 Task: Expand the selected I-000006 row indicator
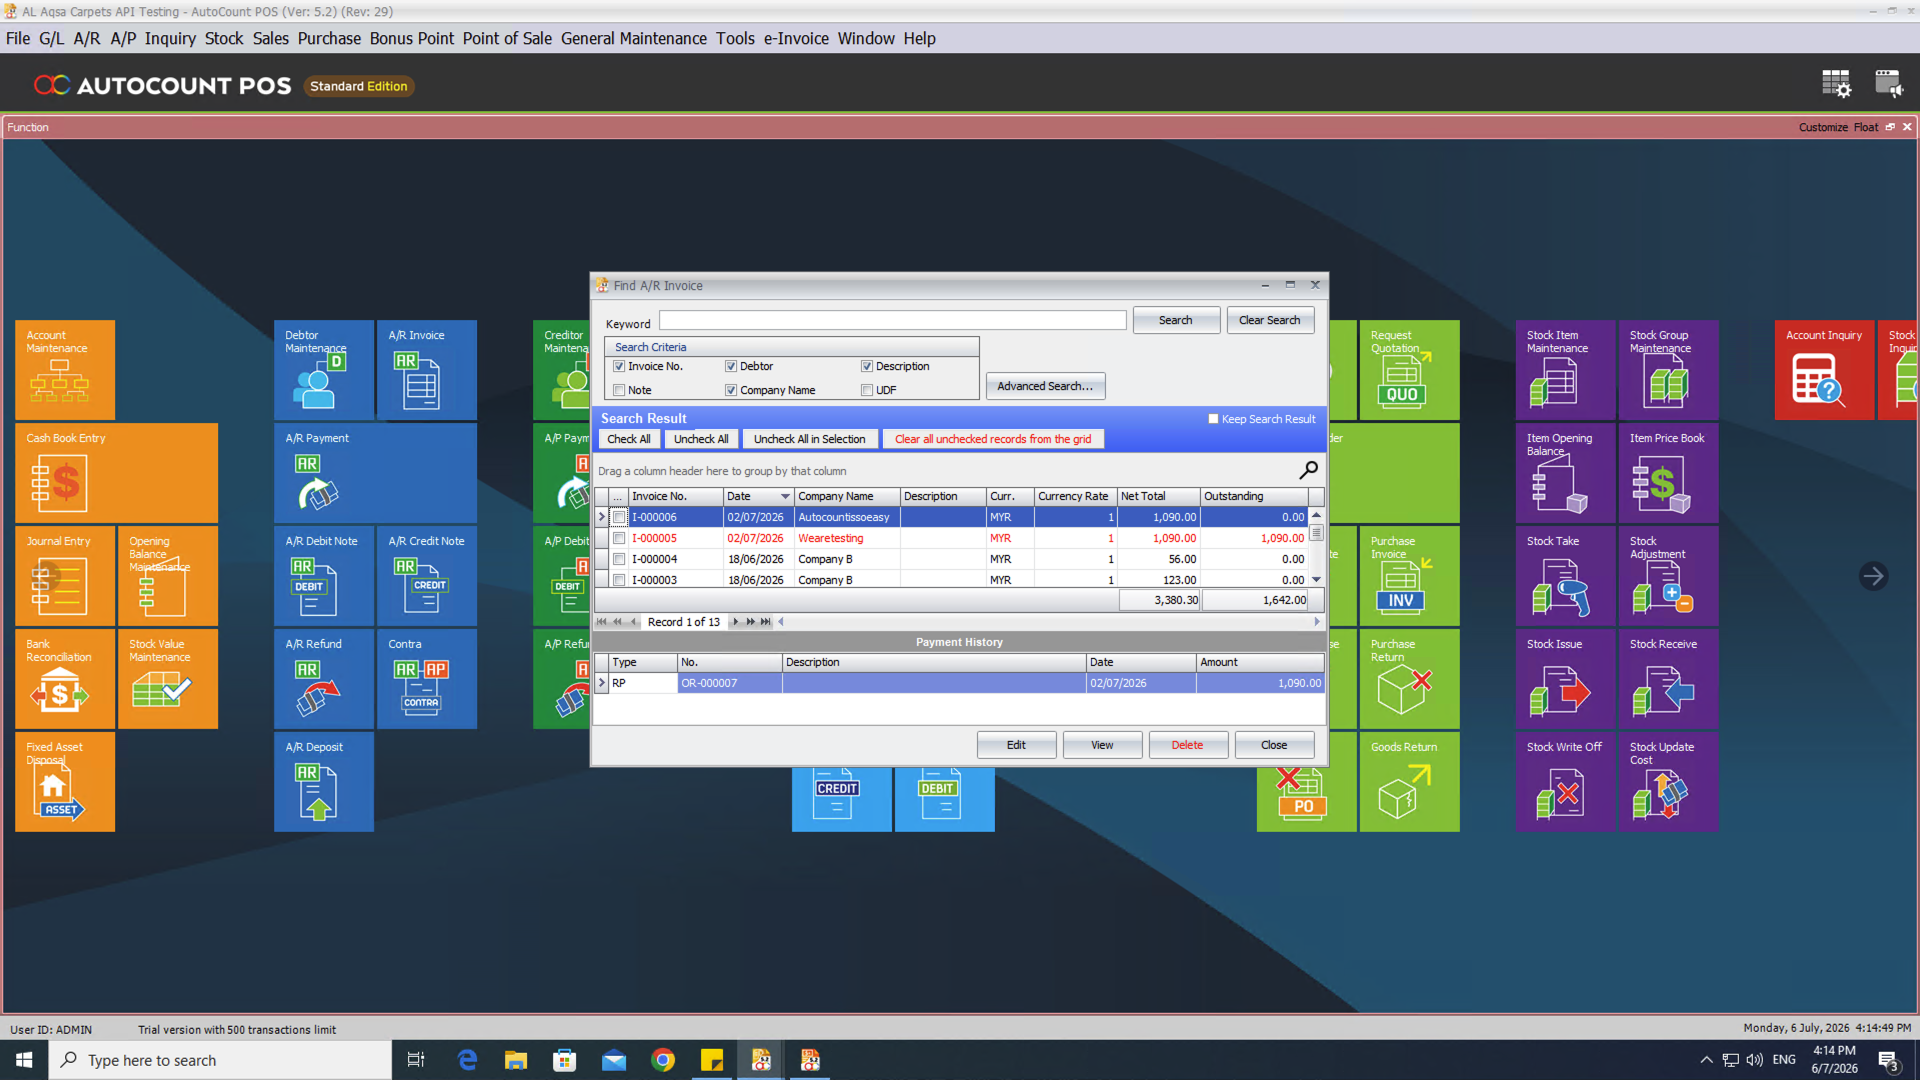pos(602,517)
